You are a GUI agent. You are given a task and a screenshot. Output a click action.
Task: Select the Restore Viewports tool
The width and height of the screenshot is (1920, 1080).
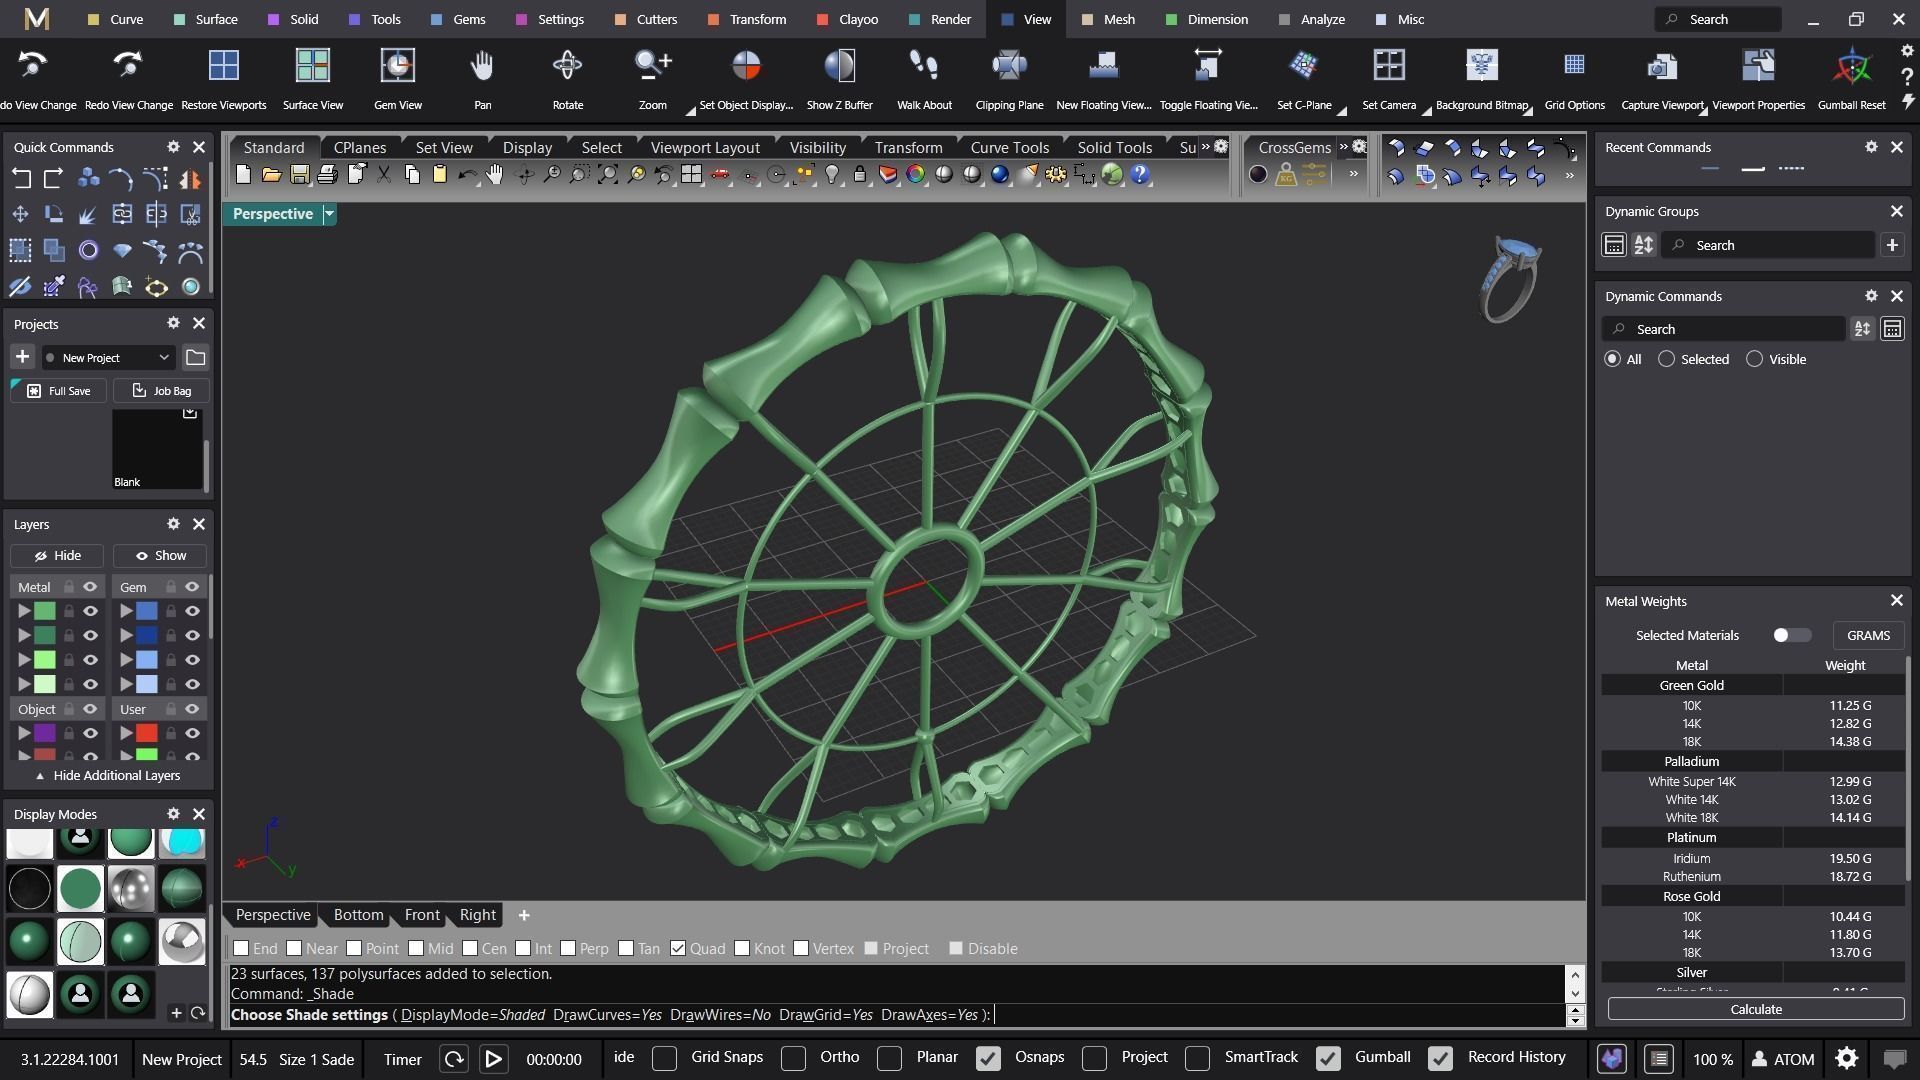click(x=223, y=66)
